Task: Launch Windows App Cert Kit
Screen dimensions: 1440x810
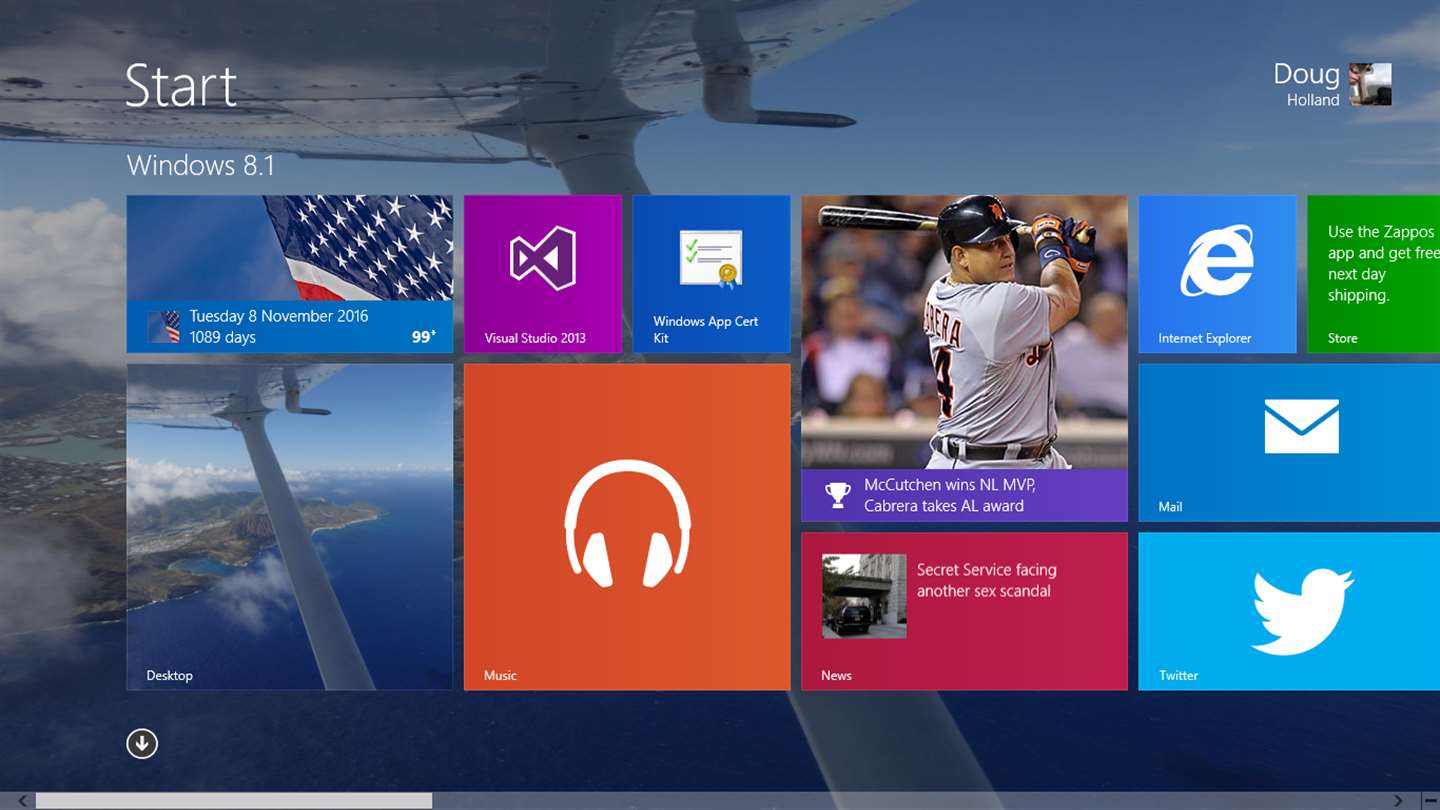Action: [711, 274]
